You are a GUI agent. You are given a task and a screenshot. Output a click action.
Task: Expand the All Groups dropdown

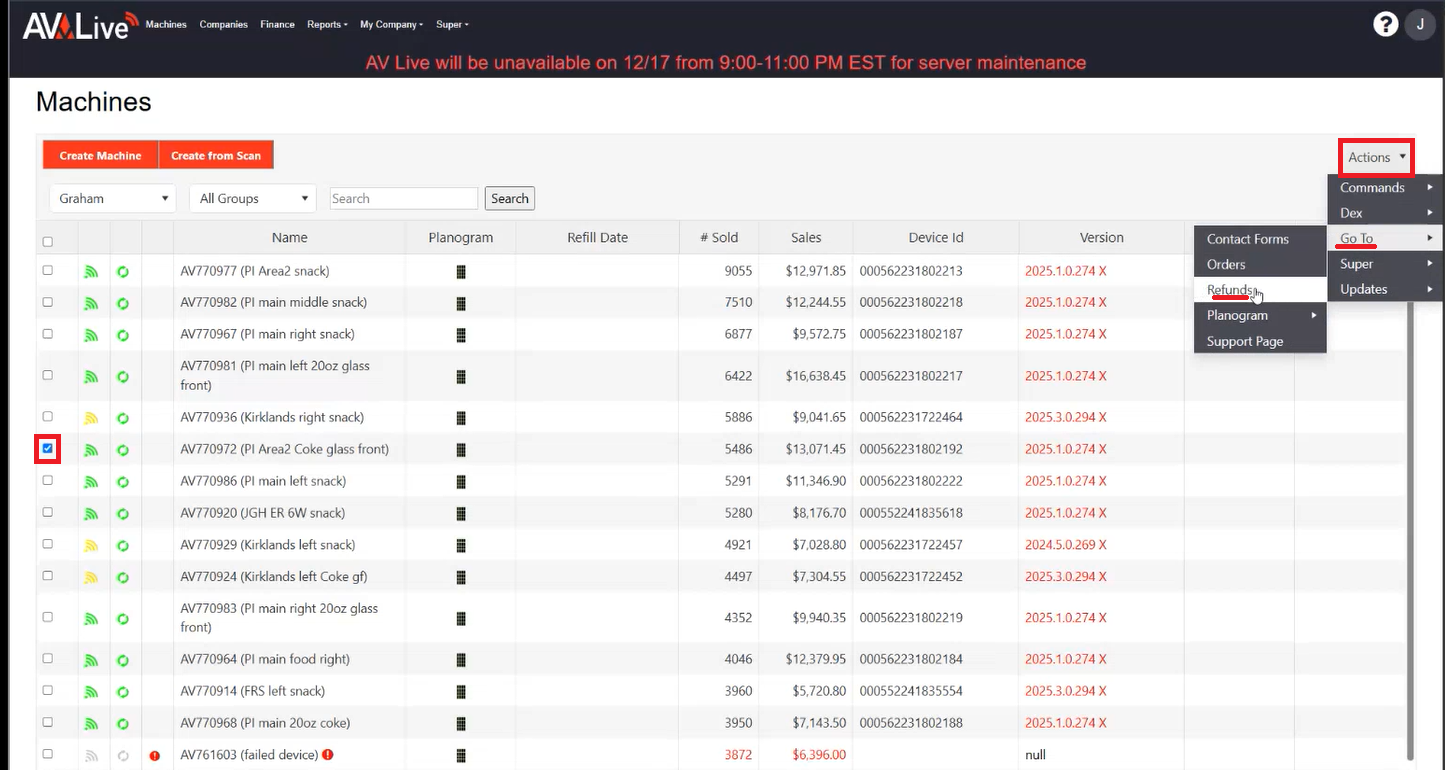click(x=252, y=198)
